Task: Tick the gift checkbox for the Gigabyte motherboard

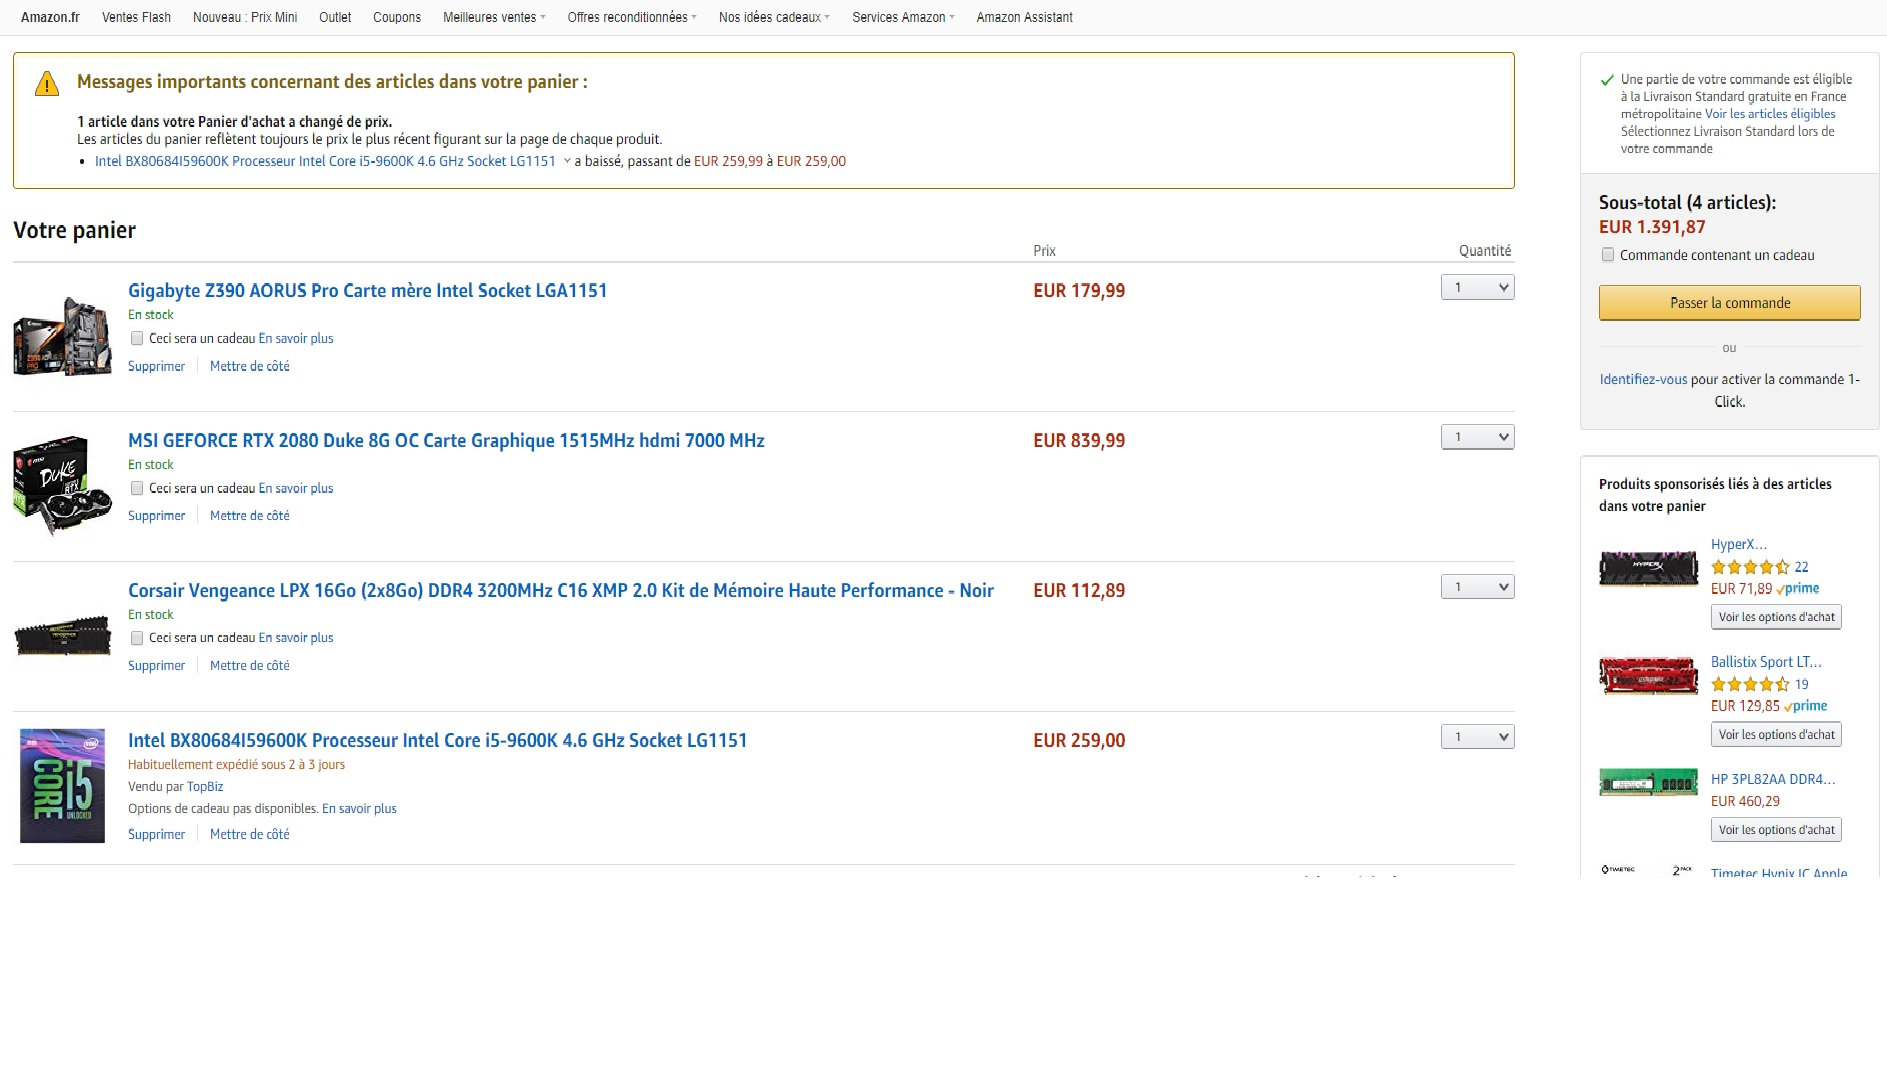Action: tap(137, 338)
